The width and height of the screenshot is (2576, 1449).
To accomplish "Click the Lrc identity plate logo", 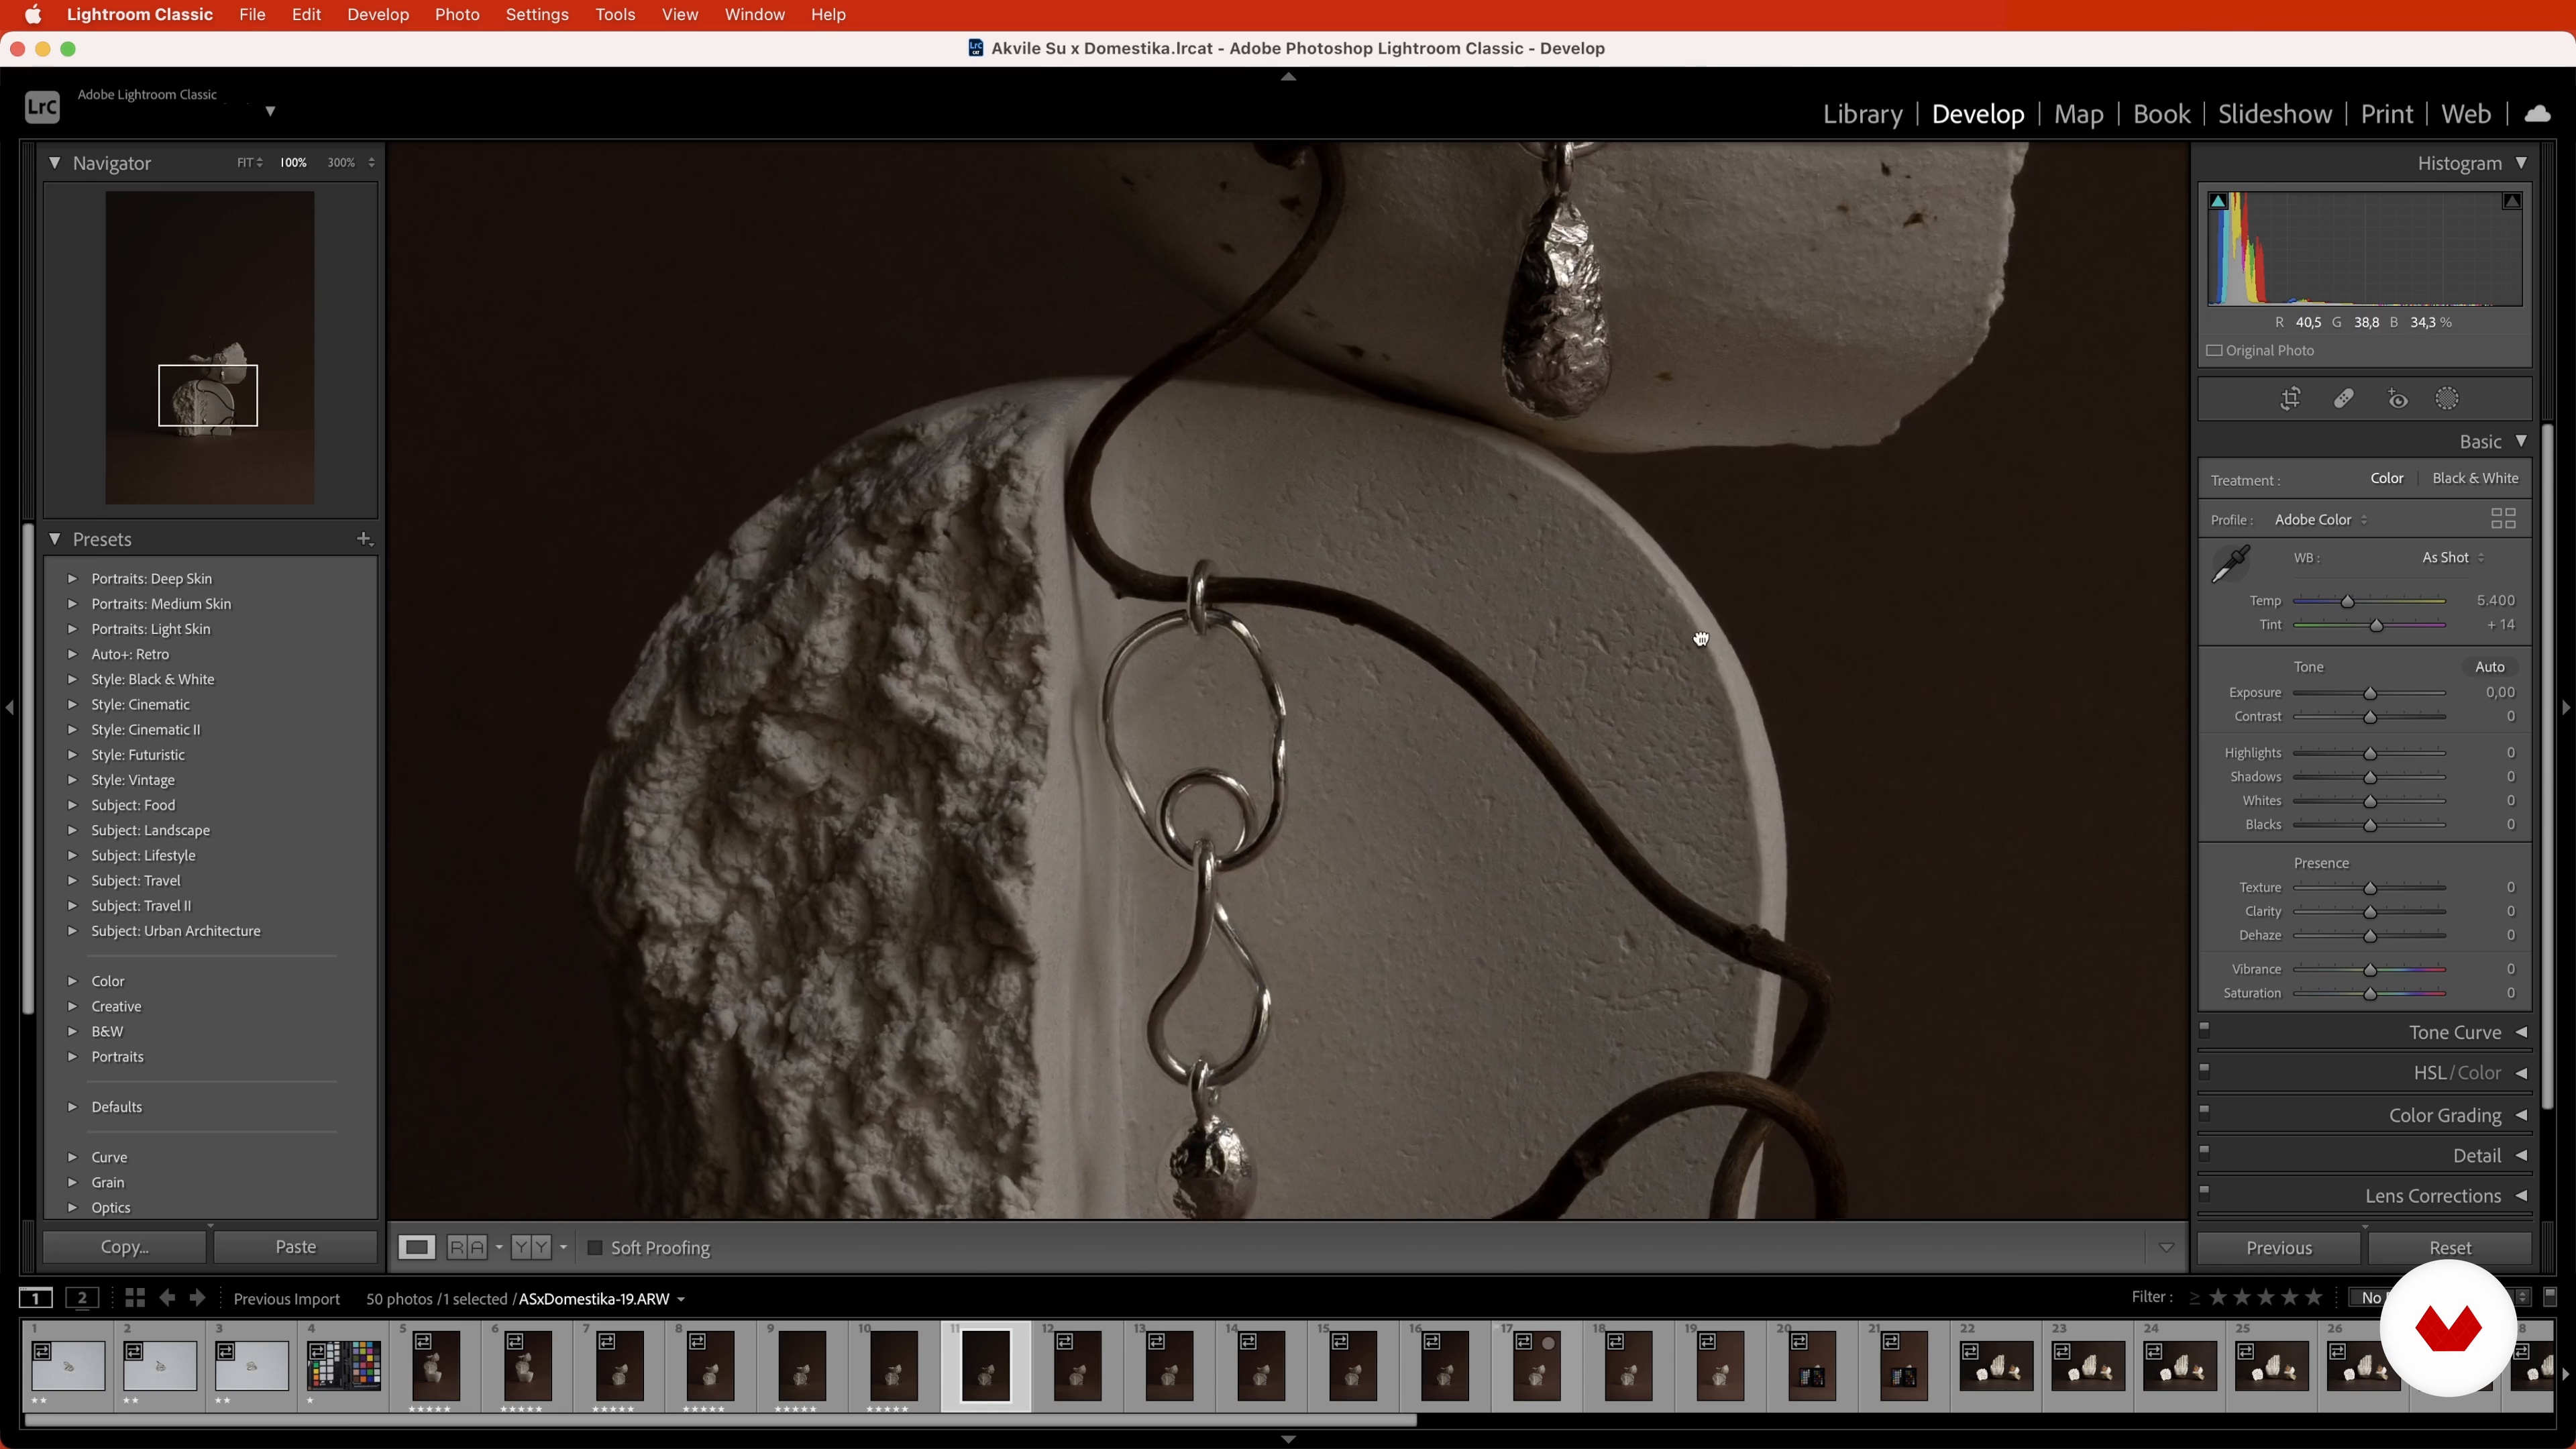I will click(x=42, y=107).
